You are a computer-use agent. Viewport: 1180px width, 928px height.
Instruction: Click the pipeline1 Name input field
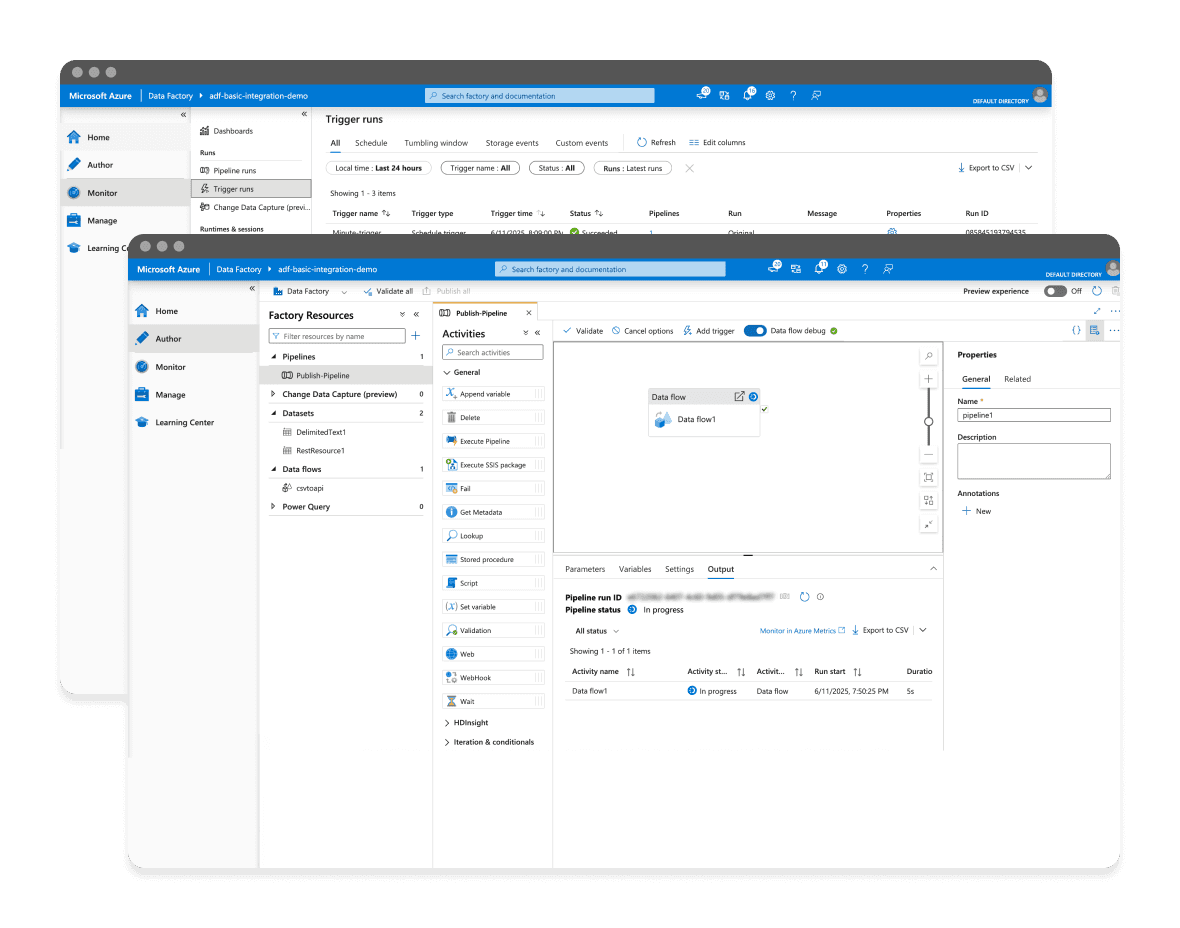[x=1033, y=414]
